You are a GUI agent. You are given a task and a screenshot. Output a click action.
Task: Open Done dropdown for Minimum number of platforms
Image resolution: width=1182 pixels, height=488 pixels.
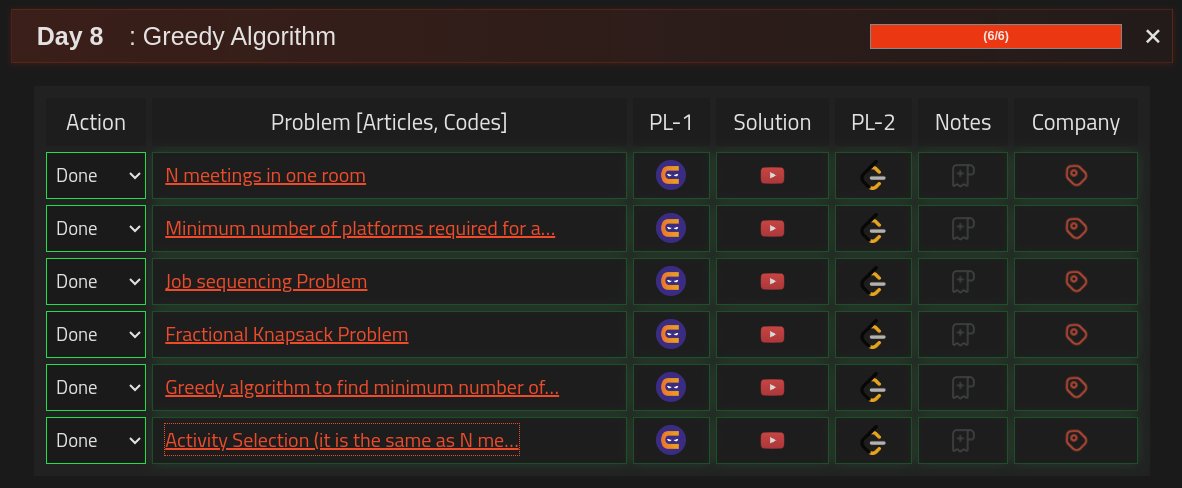(96, 228)
